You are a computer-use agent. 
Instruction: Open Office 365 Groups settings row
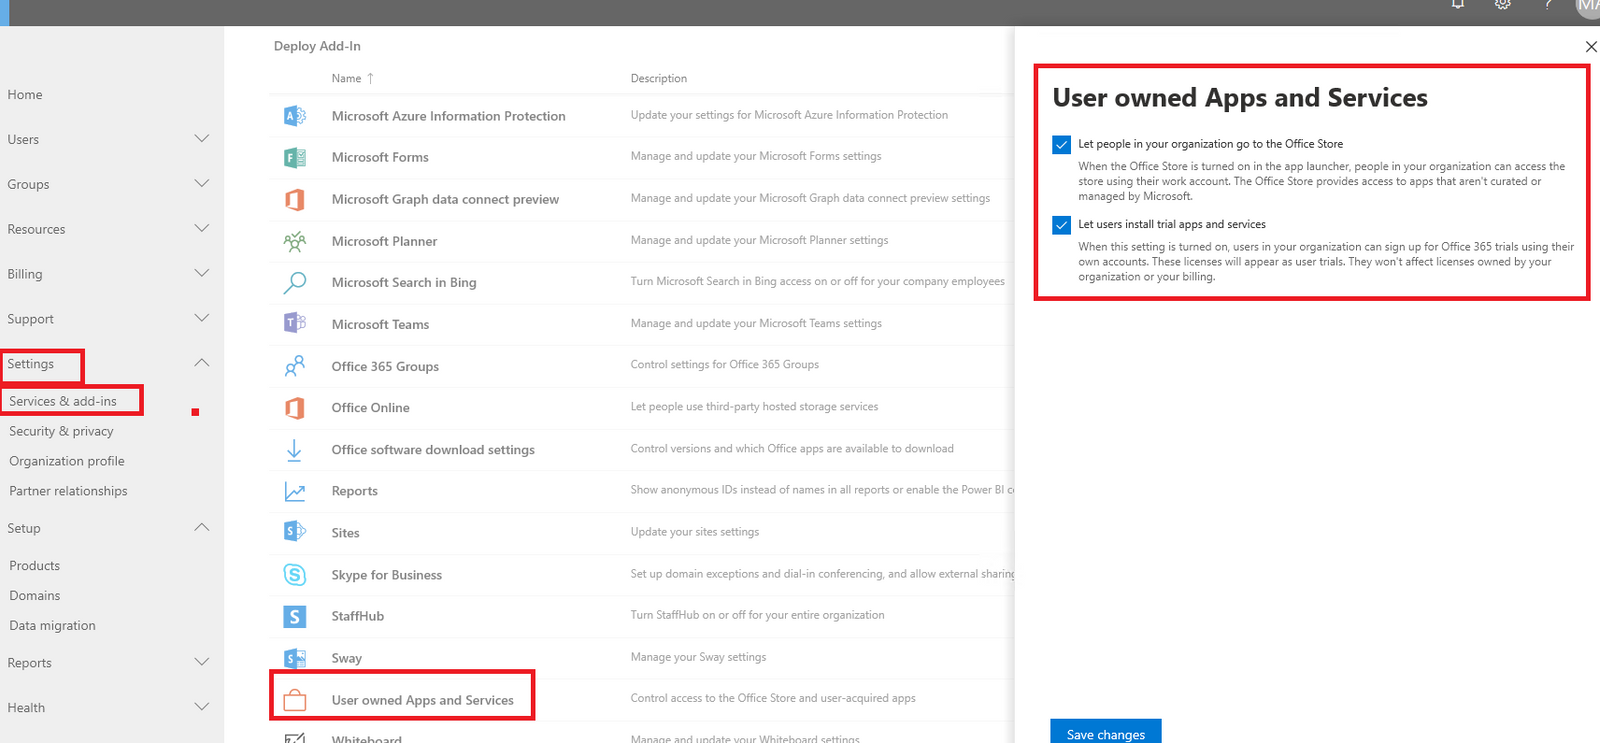click(642, 366)
